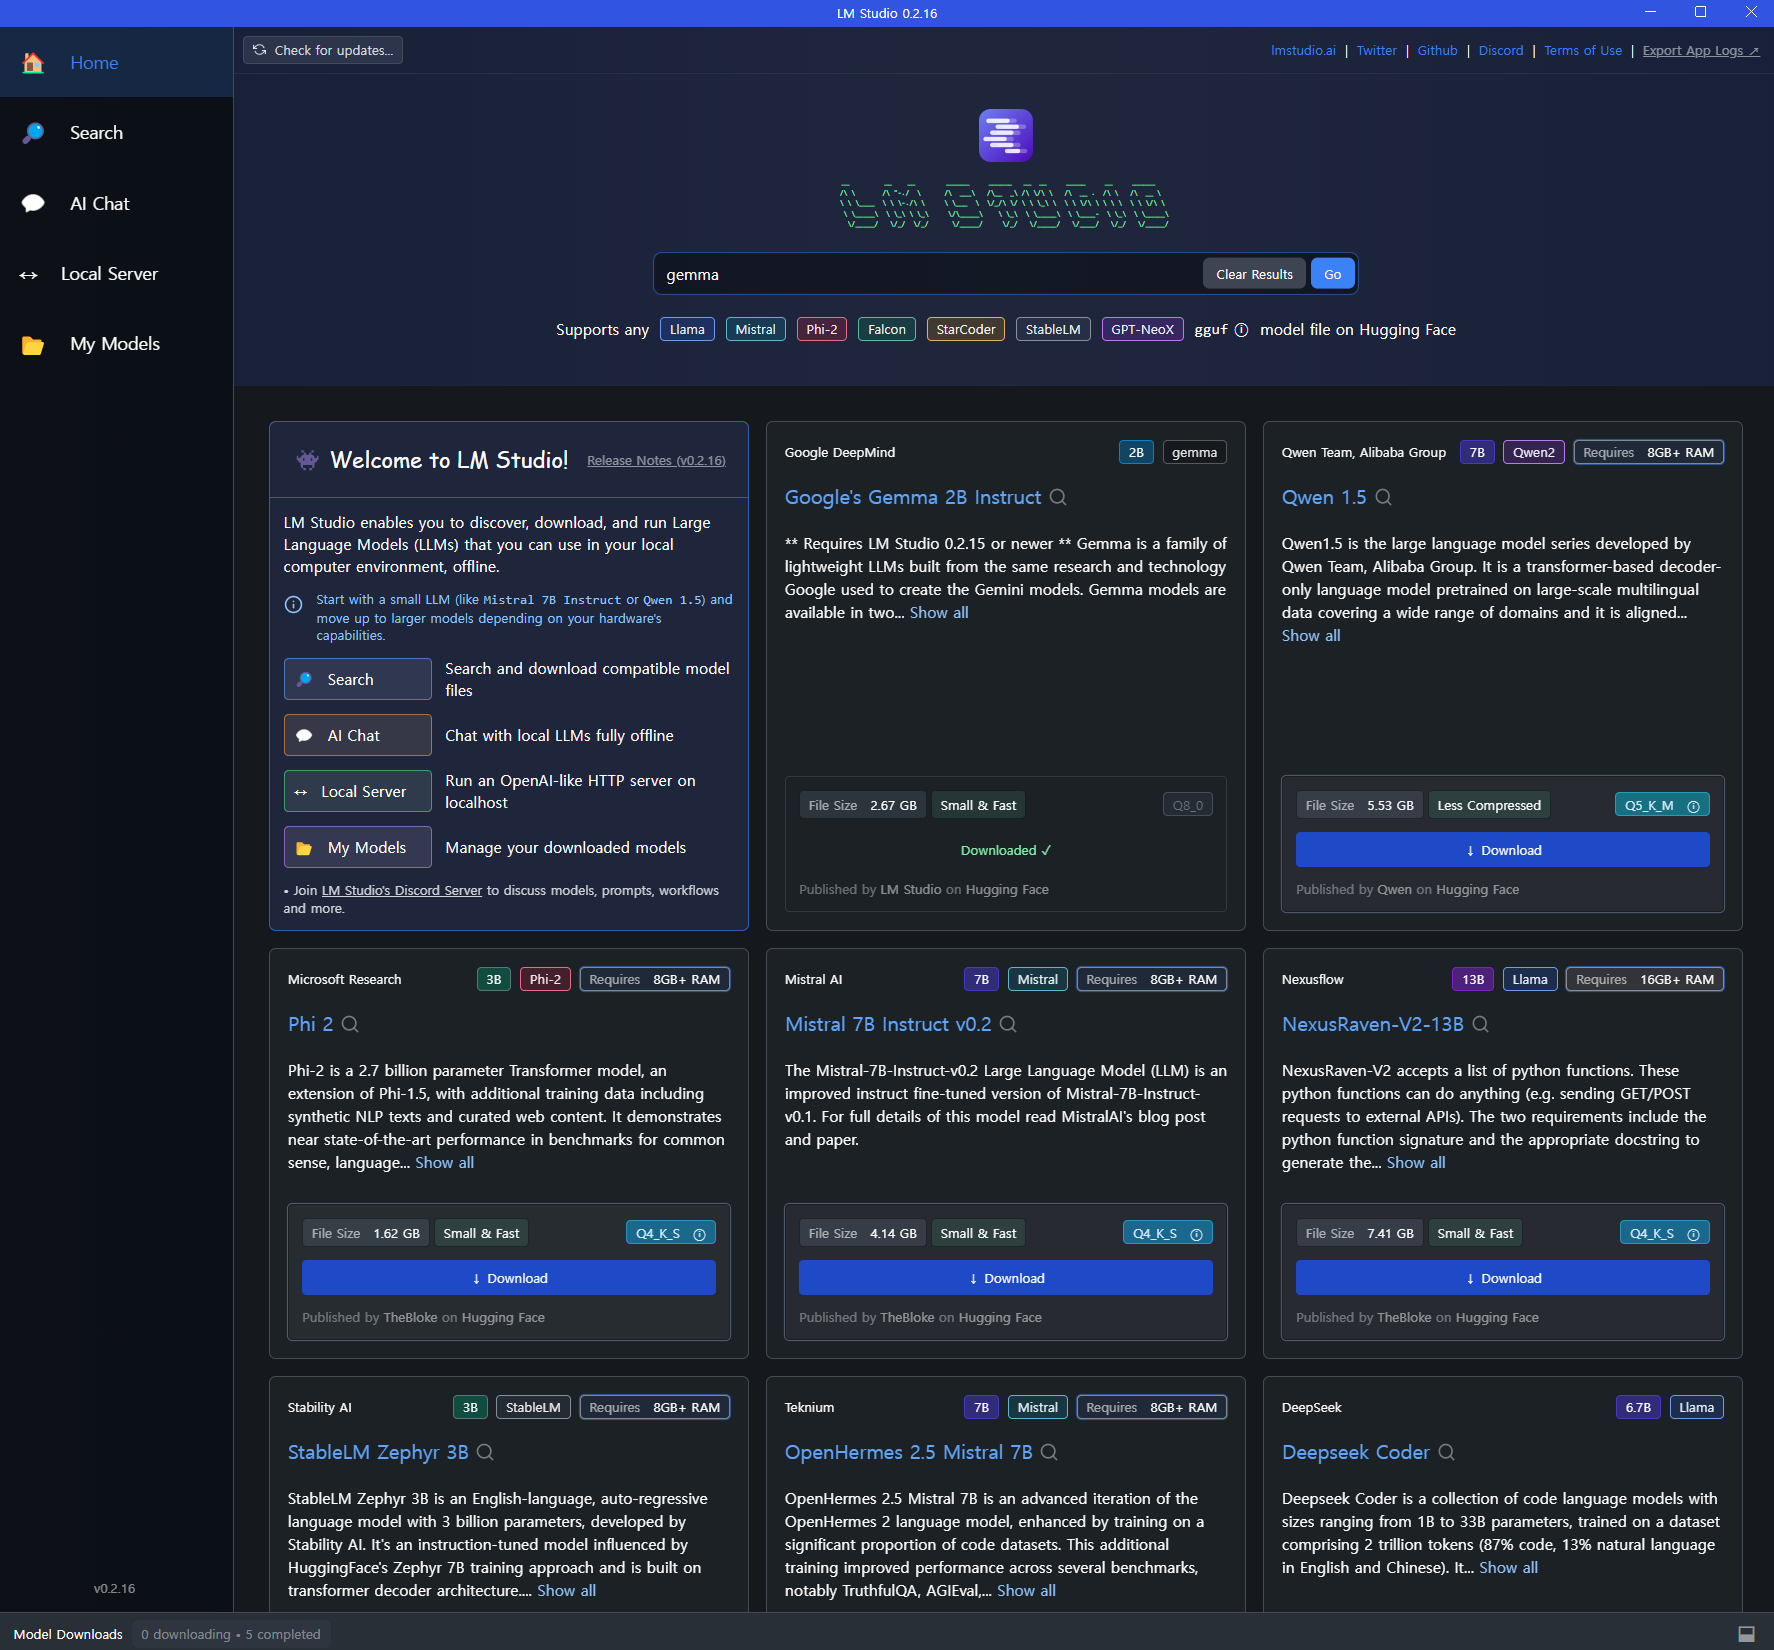
Task: Click Local Server button in Welcome panel
Action: [358, 791]
